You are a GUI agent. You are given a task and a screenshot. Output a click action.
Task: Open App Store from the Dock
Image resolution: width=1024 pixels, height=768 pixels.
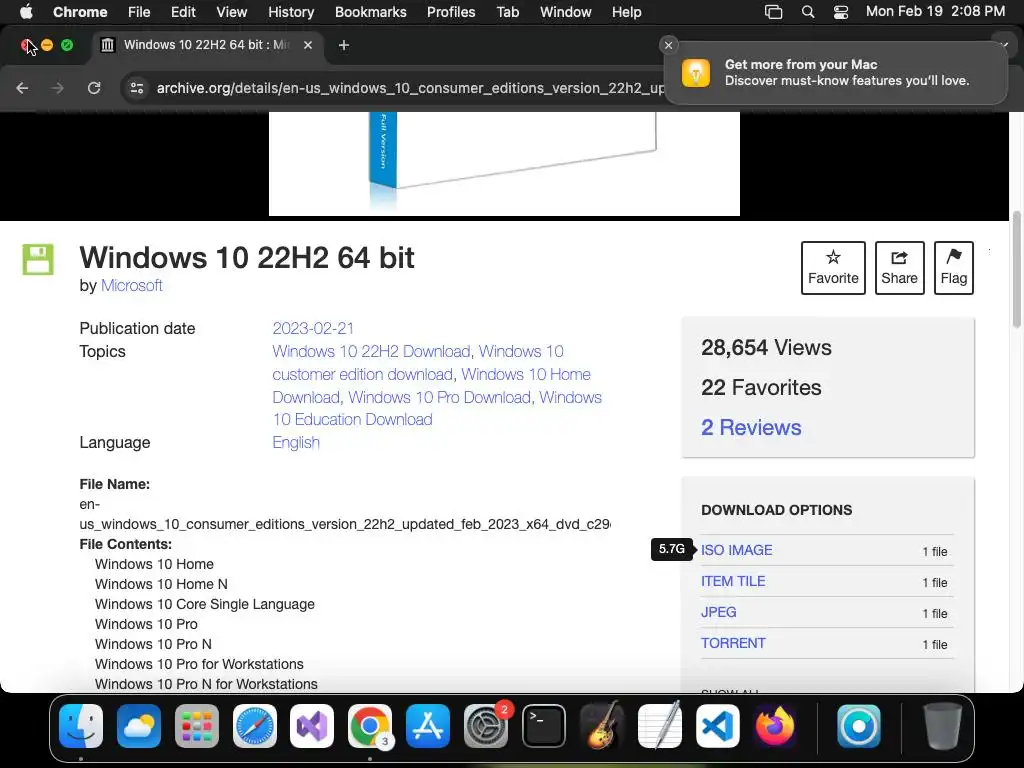click(428, 726)
